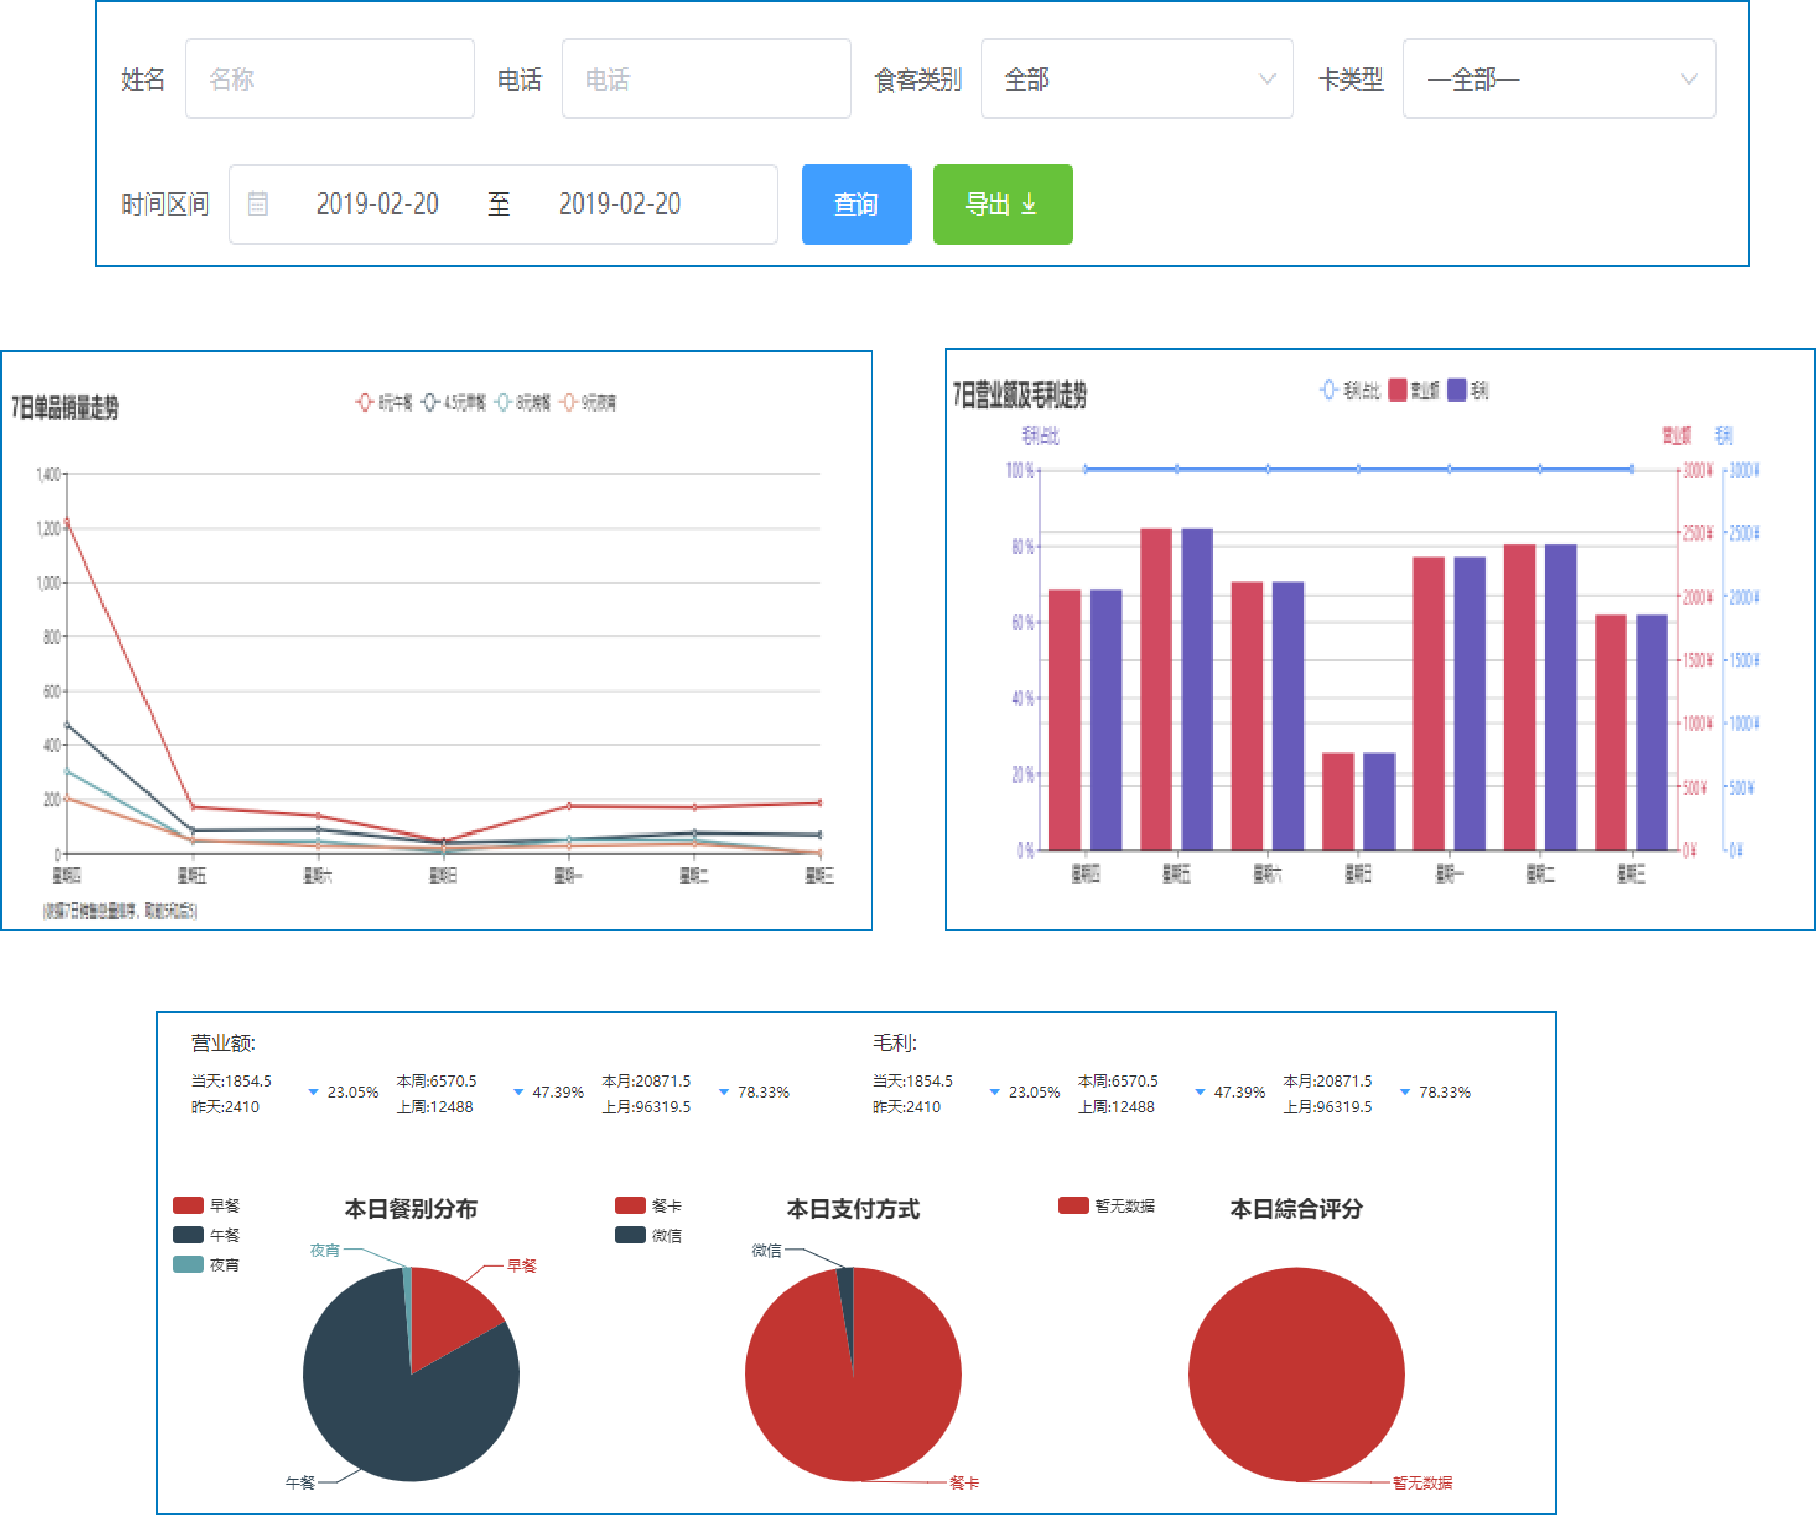
Task: Click the download arrow on the 导出 button
Action: (x=1029, y=204)
